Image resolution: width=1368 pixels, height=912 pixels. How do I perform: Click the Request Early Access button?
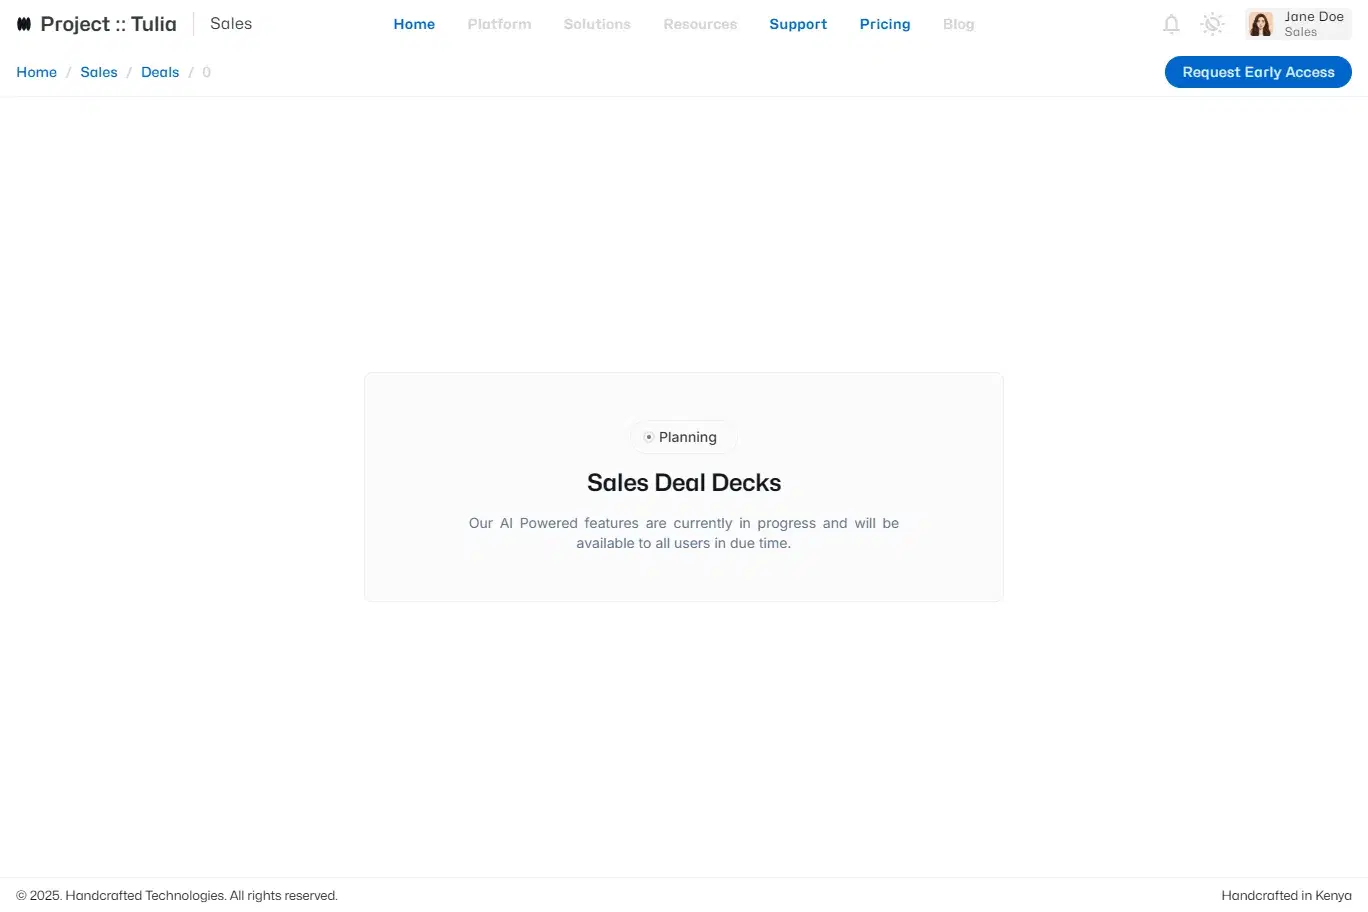coord(1258,72)
